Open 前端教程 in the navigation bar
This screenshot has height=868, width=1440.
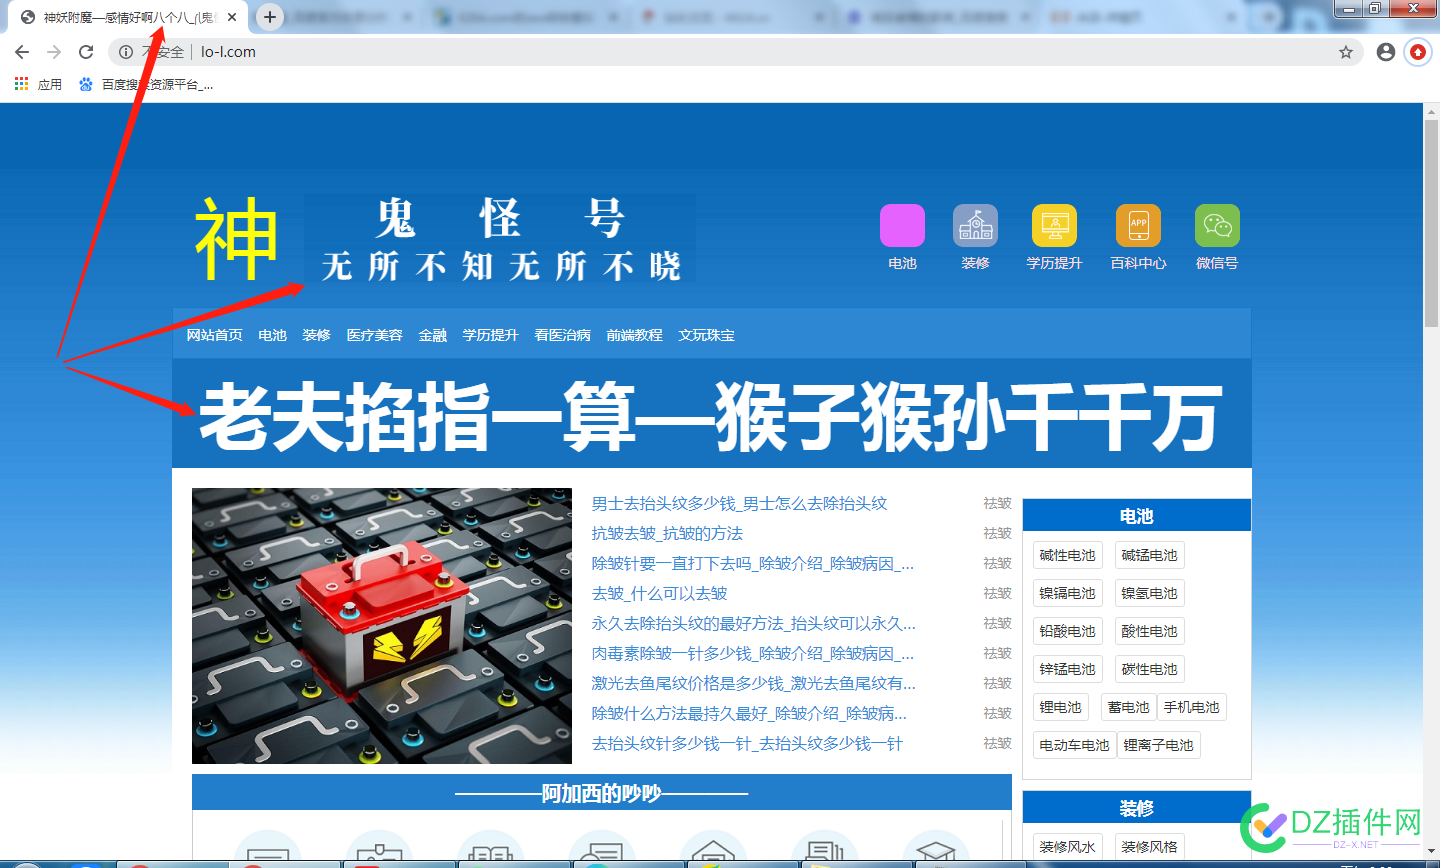(634, 335)
